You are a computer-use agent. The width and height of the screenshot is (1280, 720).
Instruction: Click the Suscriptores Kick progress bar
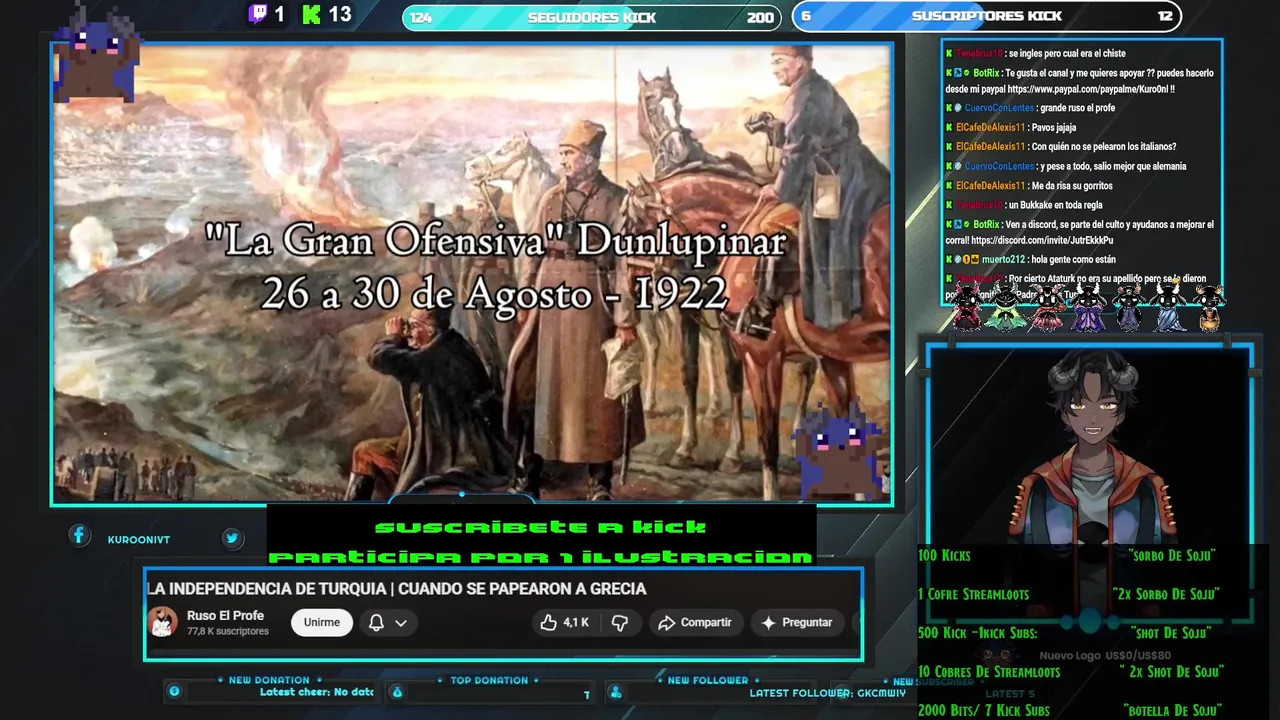987,16
